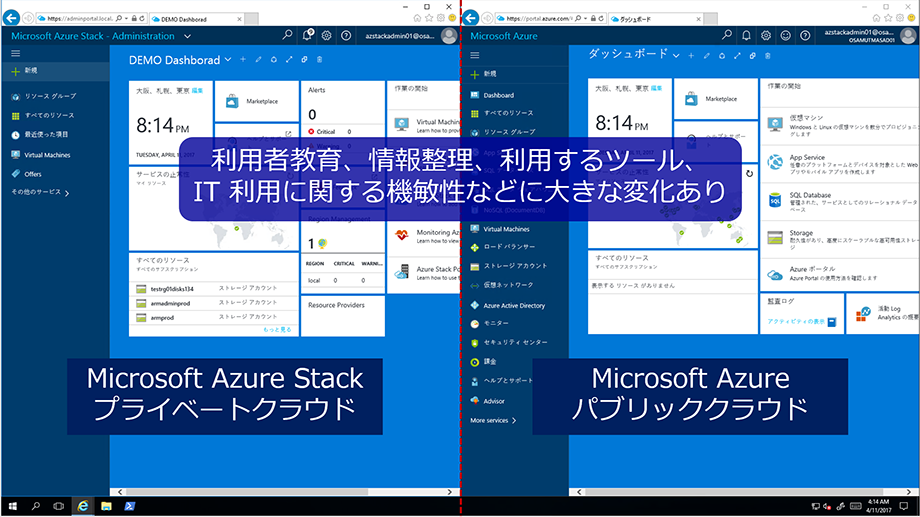Refresh the service health map tile in Azure
Screen dimensions: 920x517
[x=749, y=174]
